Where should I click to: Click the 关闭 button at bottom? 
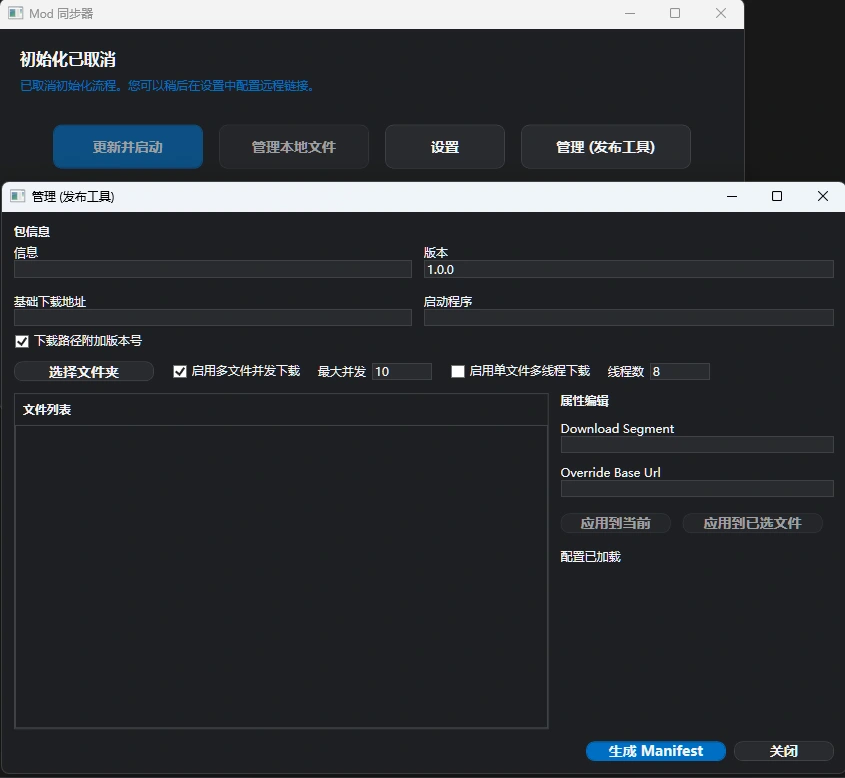[x=783, y=751]
